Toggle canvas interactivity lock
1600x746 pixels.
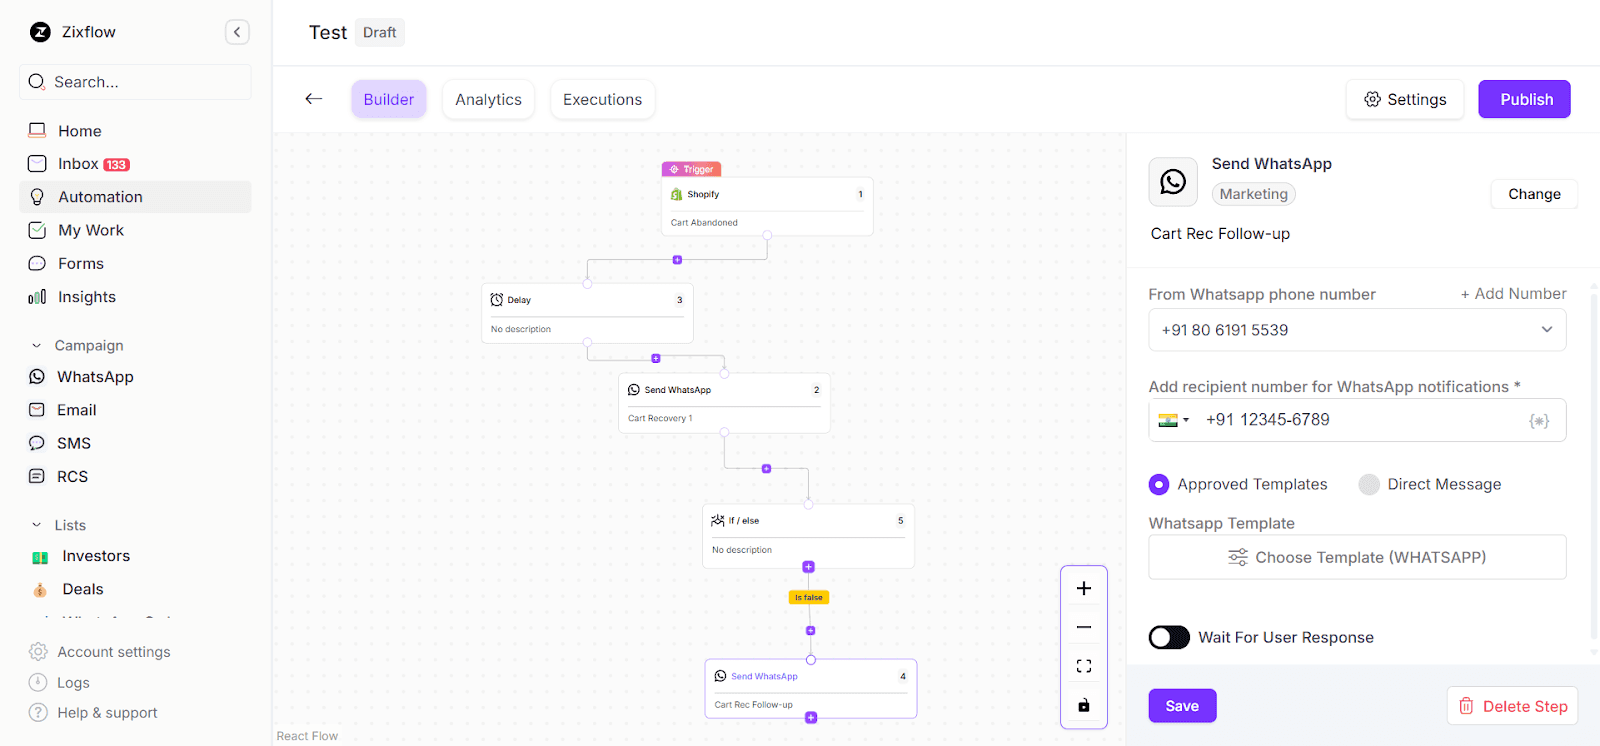[x=1084, y=705]
